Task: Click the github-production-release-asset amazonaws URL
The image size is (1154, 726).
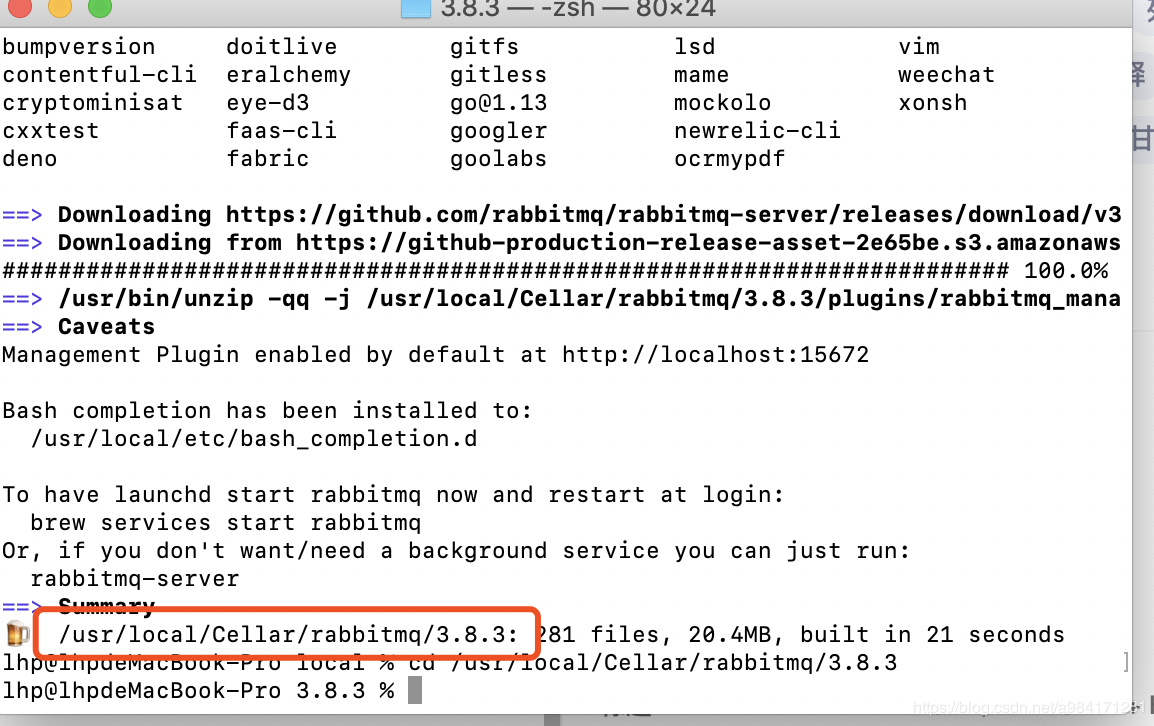Action: (x=708, y=243)
